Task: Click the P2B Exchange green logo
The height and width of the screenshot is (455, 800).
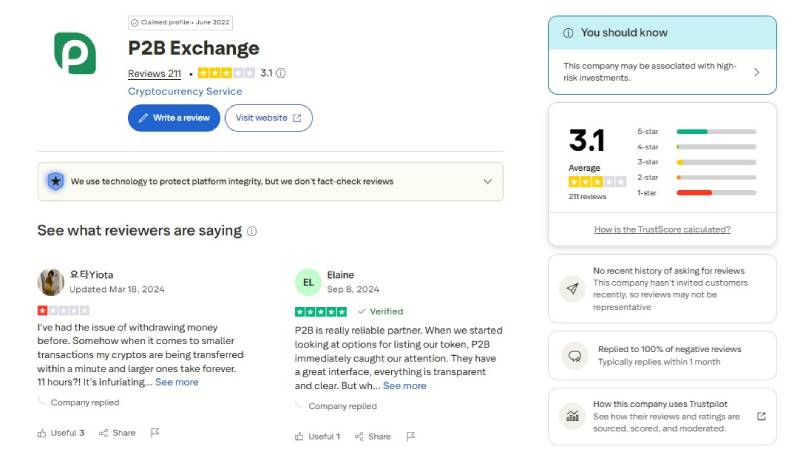Action: tap(75, 54)
